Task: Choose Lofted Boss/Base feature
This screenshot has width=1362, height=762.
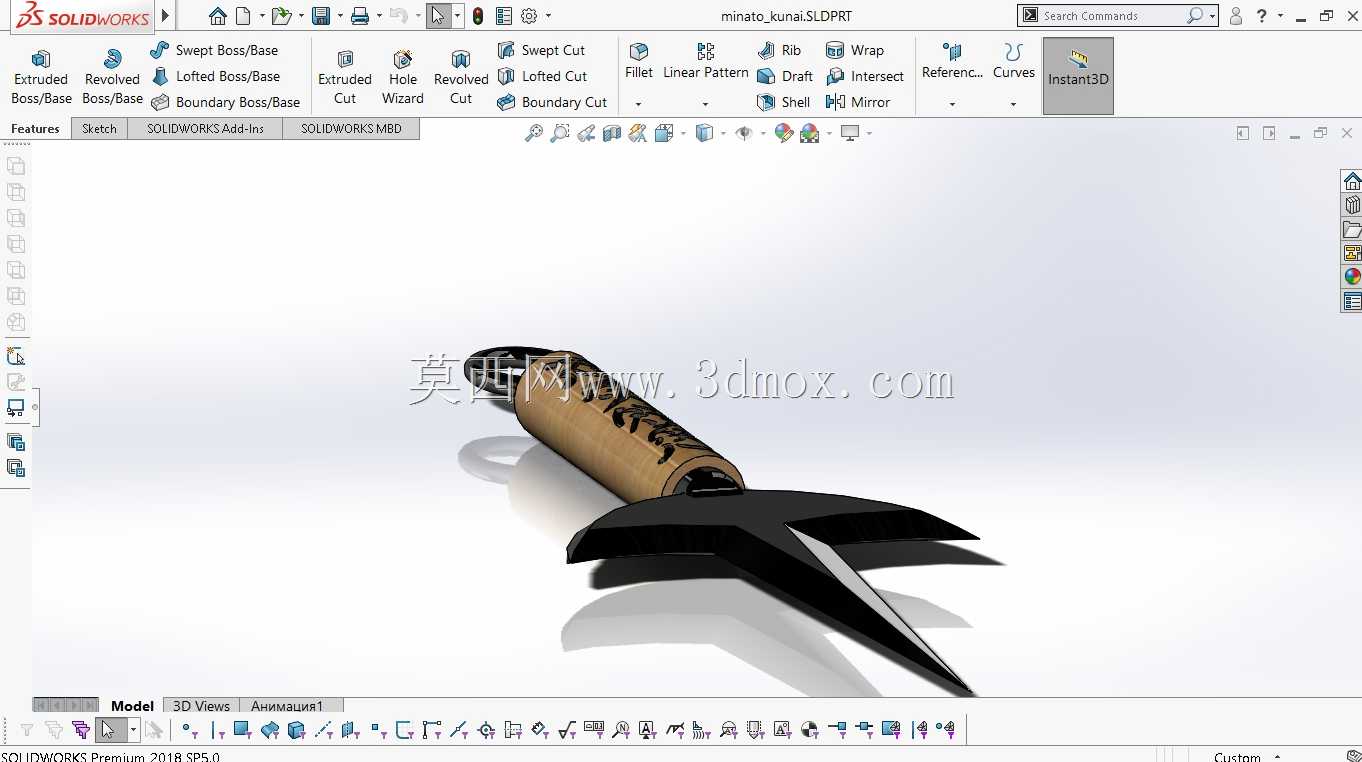Action: (216, 76)
